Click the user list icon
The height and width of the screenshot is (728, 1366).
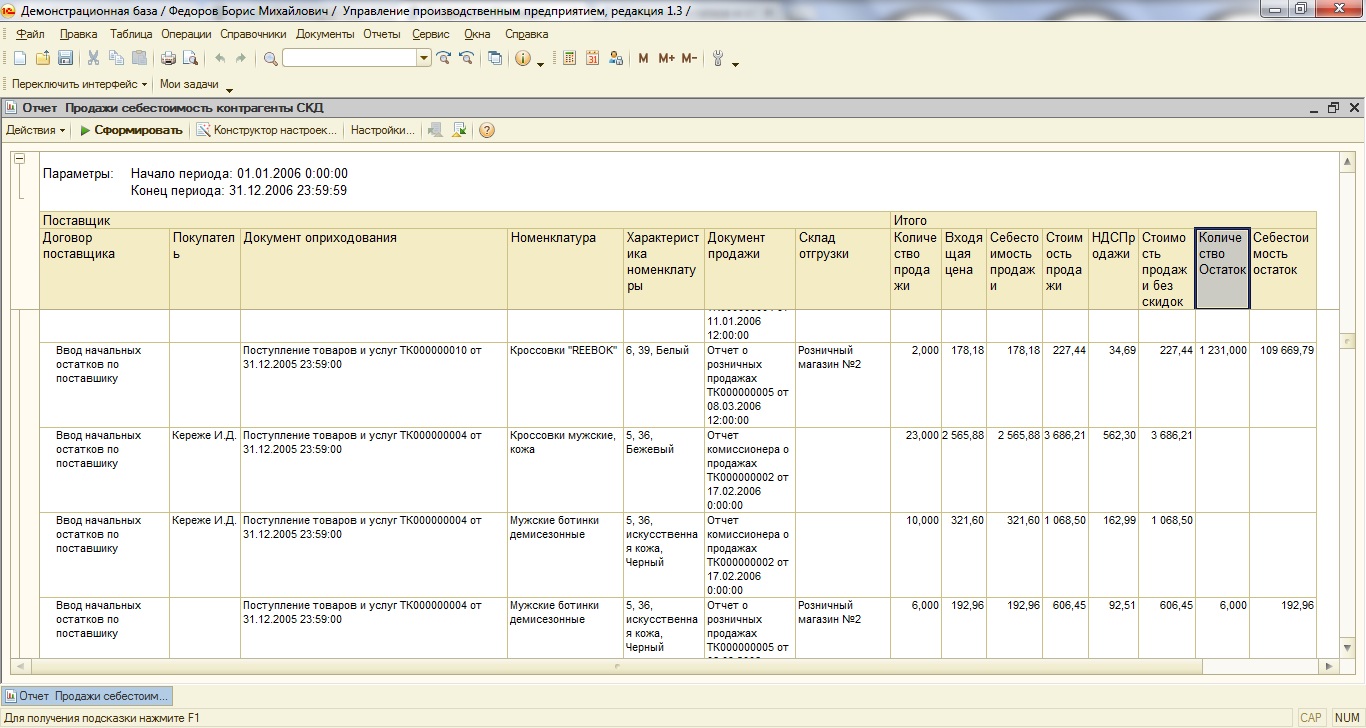(616, 59)
